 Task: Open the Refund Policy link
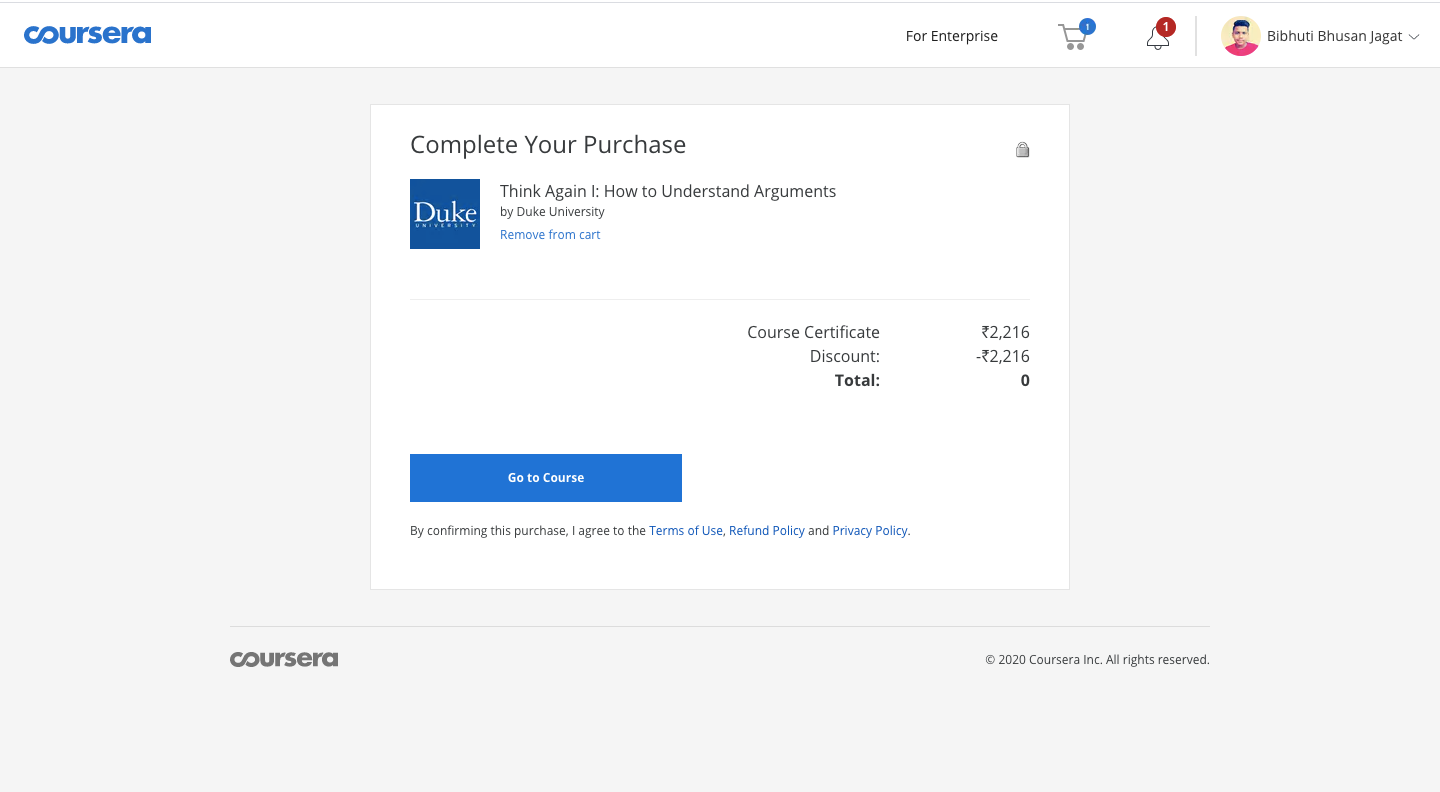click(x=767, y=531)
